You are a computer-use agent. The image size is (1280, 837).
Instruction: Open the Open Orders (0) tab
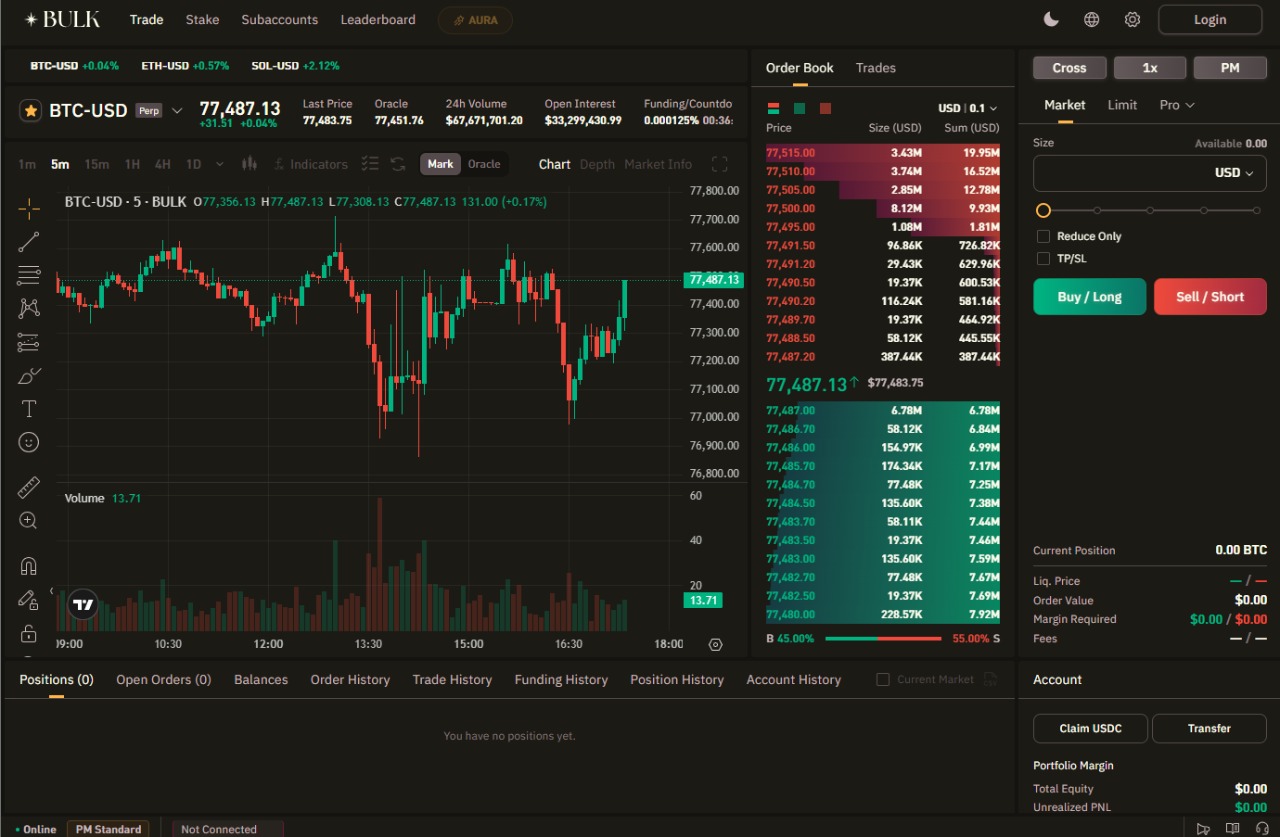point(164,680)
